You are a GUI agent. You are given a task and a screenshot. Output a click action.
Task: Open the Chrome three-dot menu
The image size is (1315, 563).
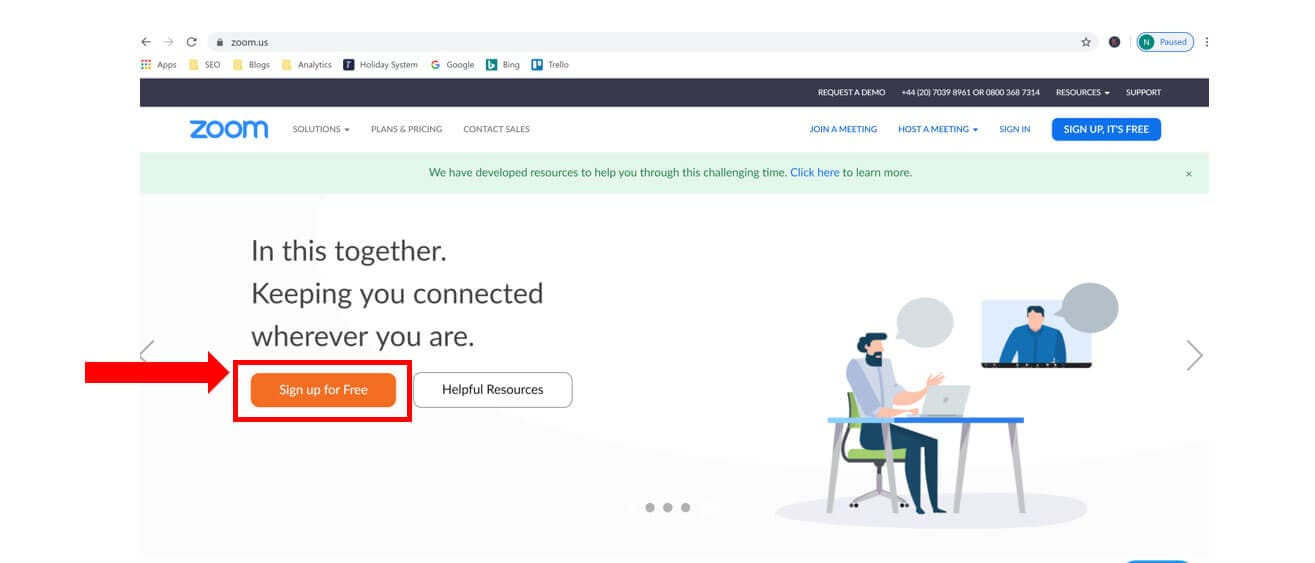(x=1207, y=42)
